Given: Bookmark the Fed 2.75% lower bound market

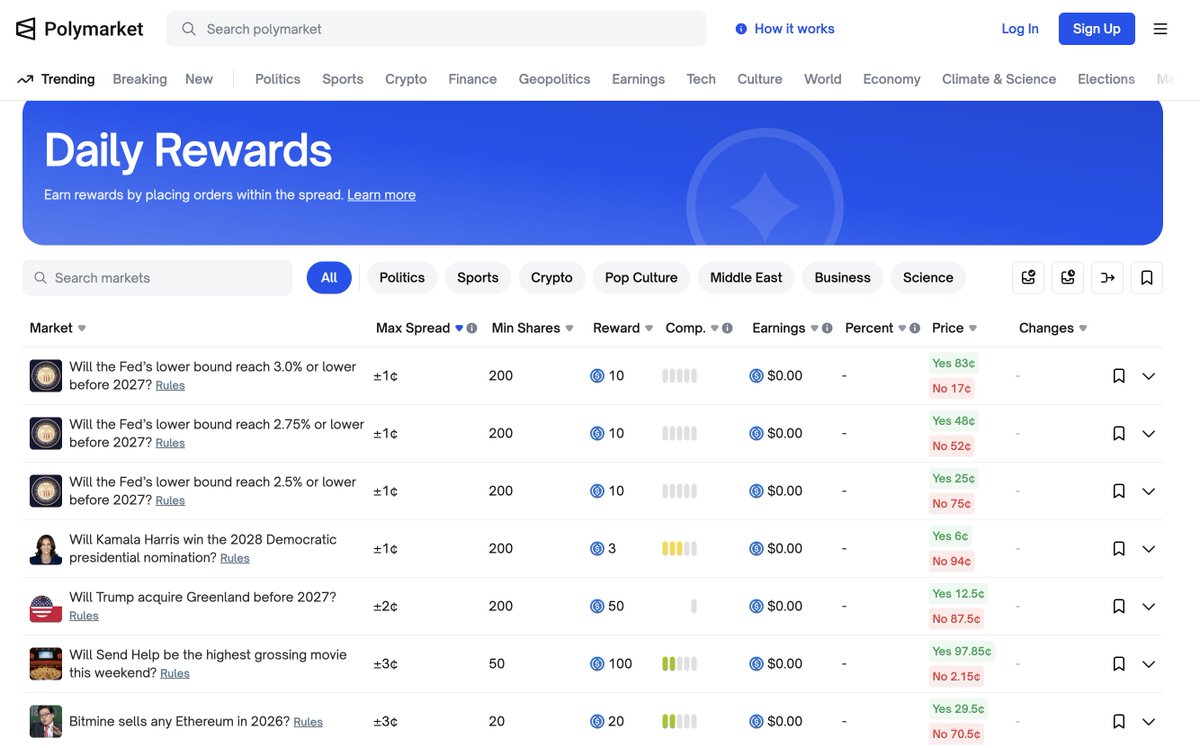Looking at the screenshot, I should pyautogui.click(x=1119, y=433).
